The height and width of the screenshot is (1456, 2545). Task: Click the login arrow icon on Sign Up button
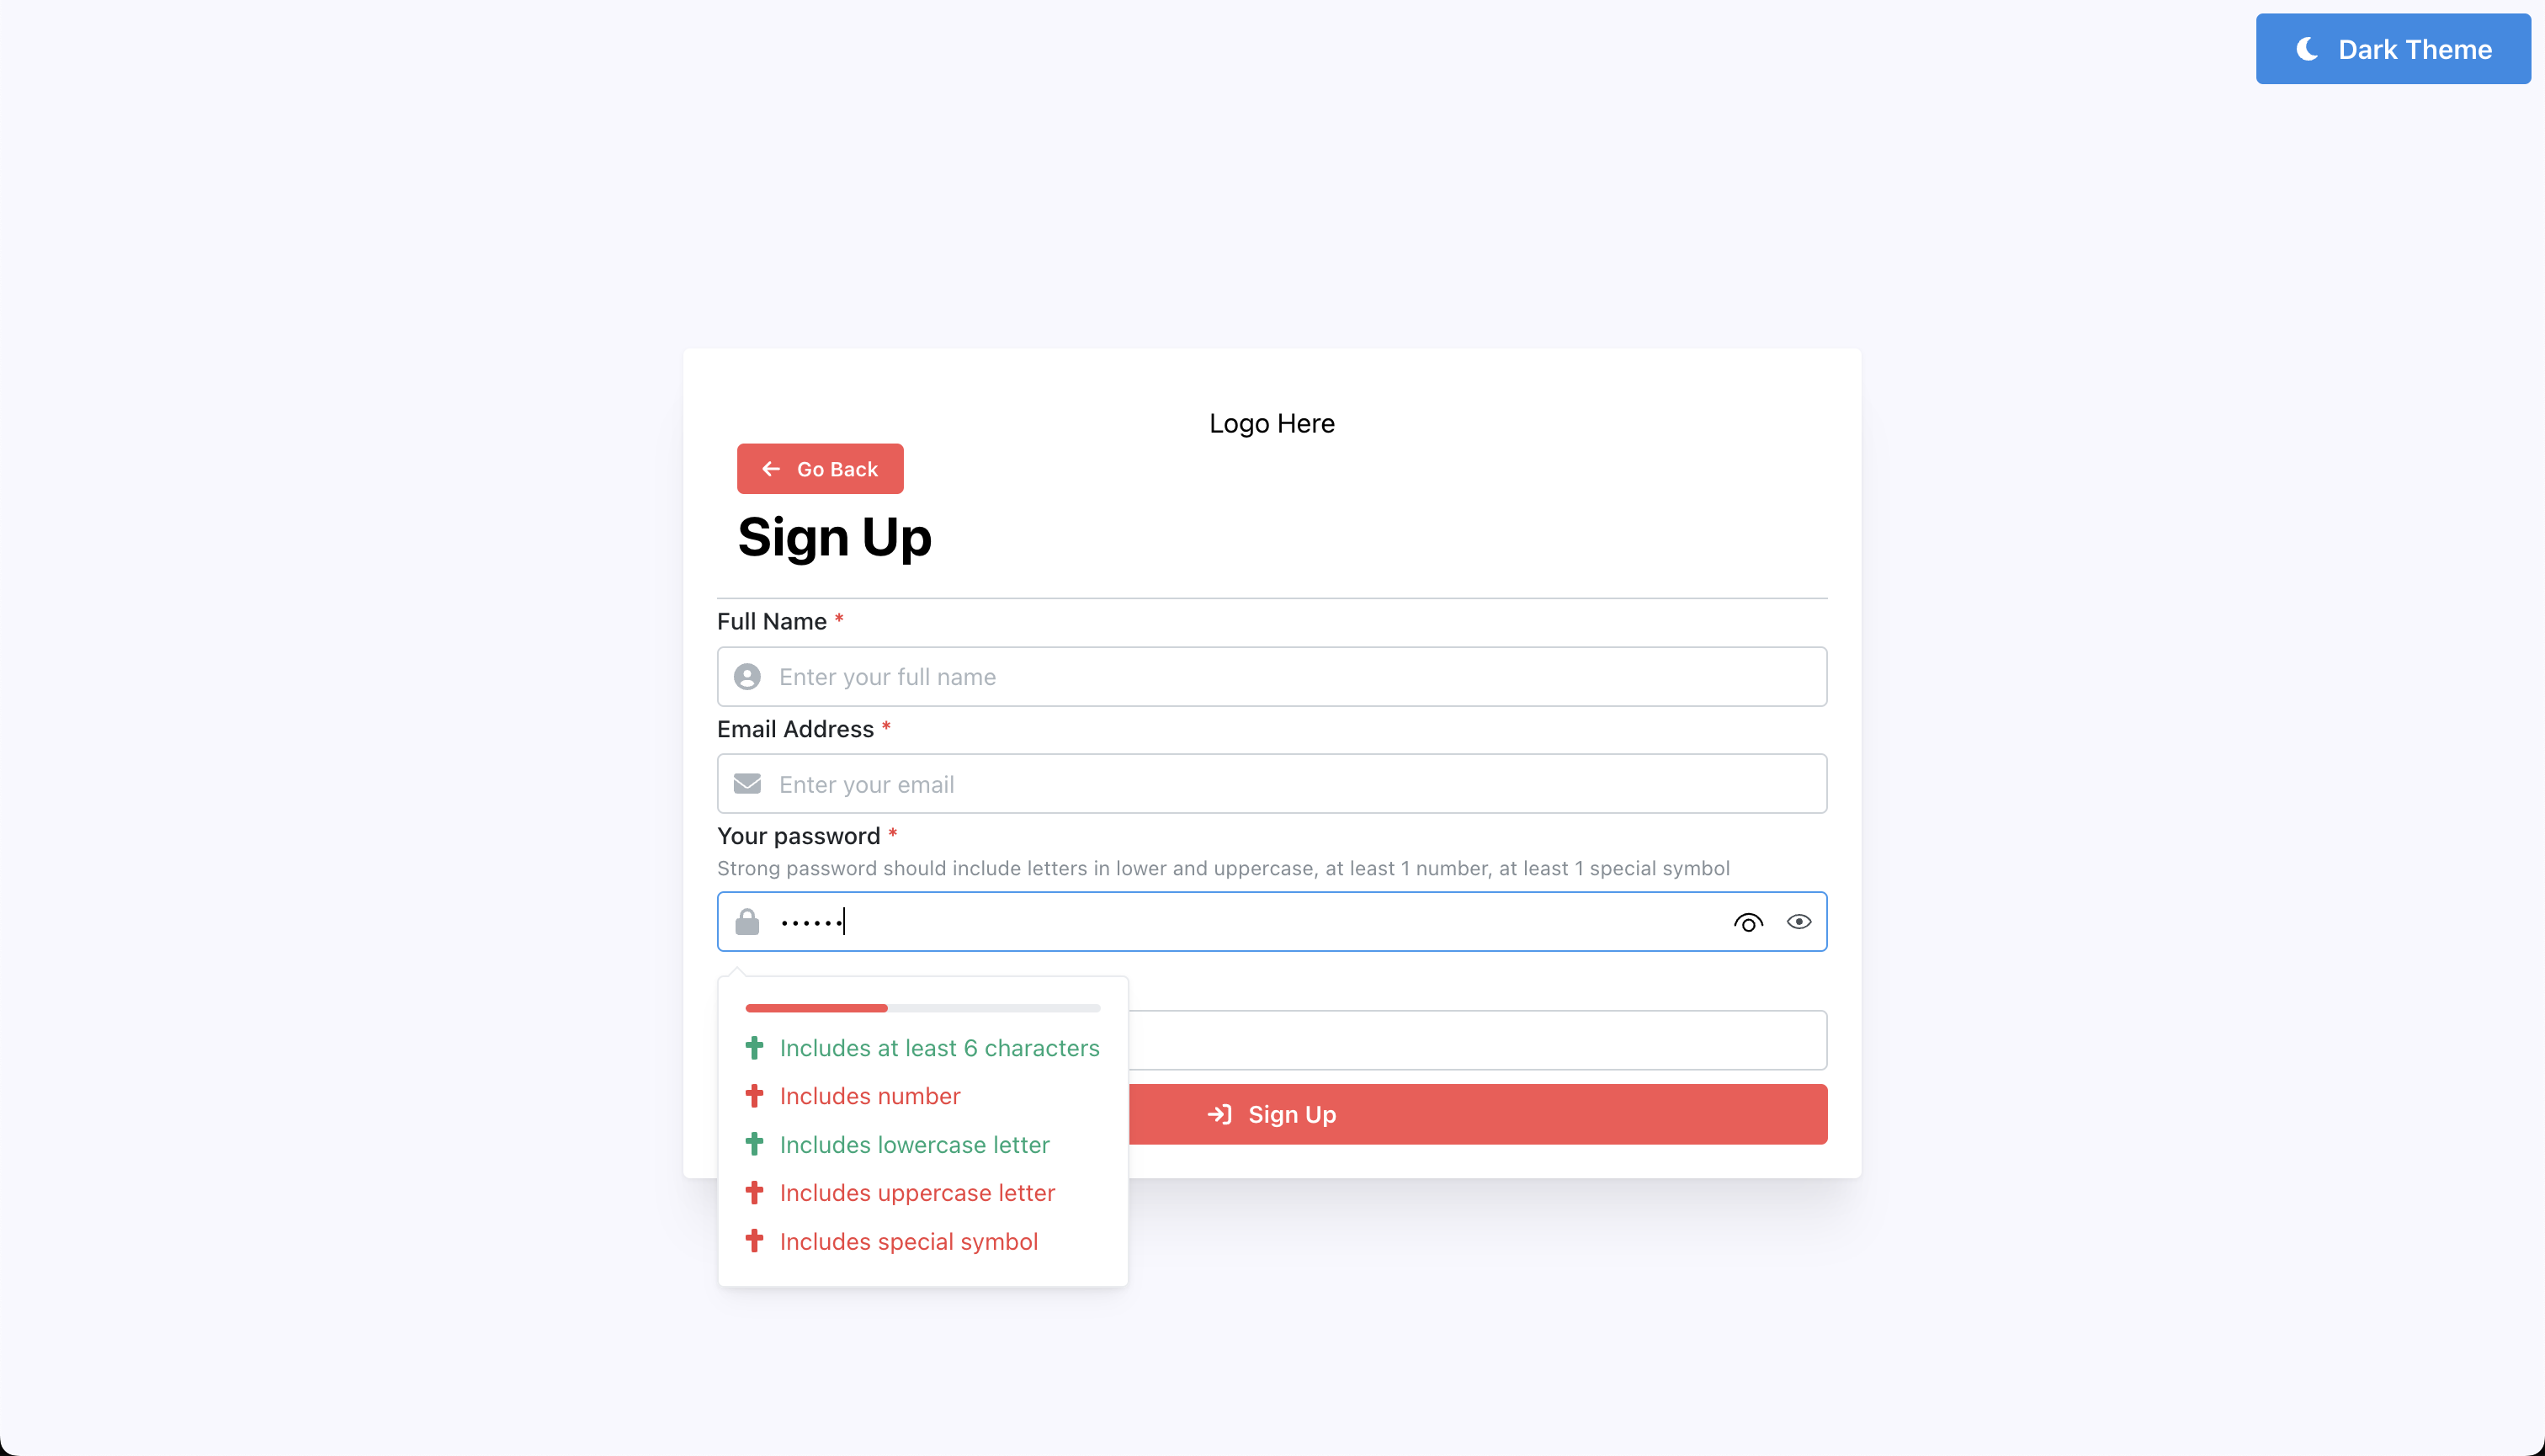coord(1220,1113)
